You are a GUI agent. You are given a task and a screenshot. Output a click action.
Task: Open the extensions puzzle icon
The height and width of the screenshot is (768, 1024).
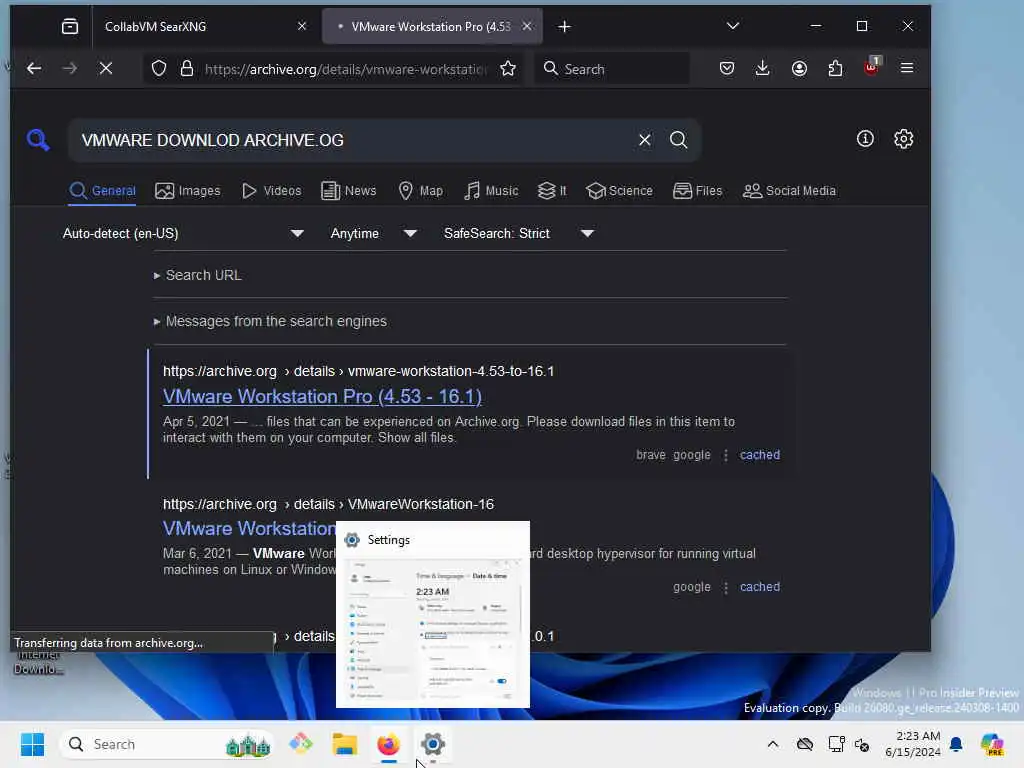coord(835,69)
